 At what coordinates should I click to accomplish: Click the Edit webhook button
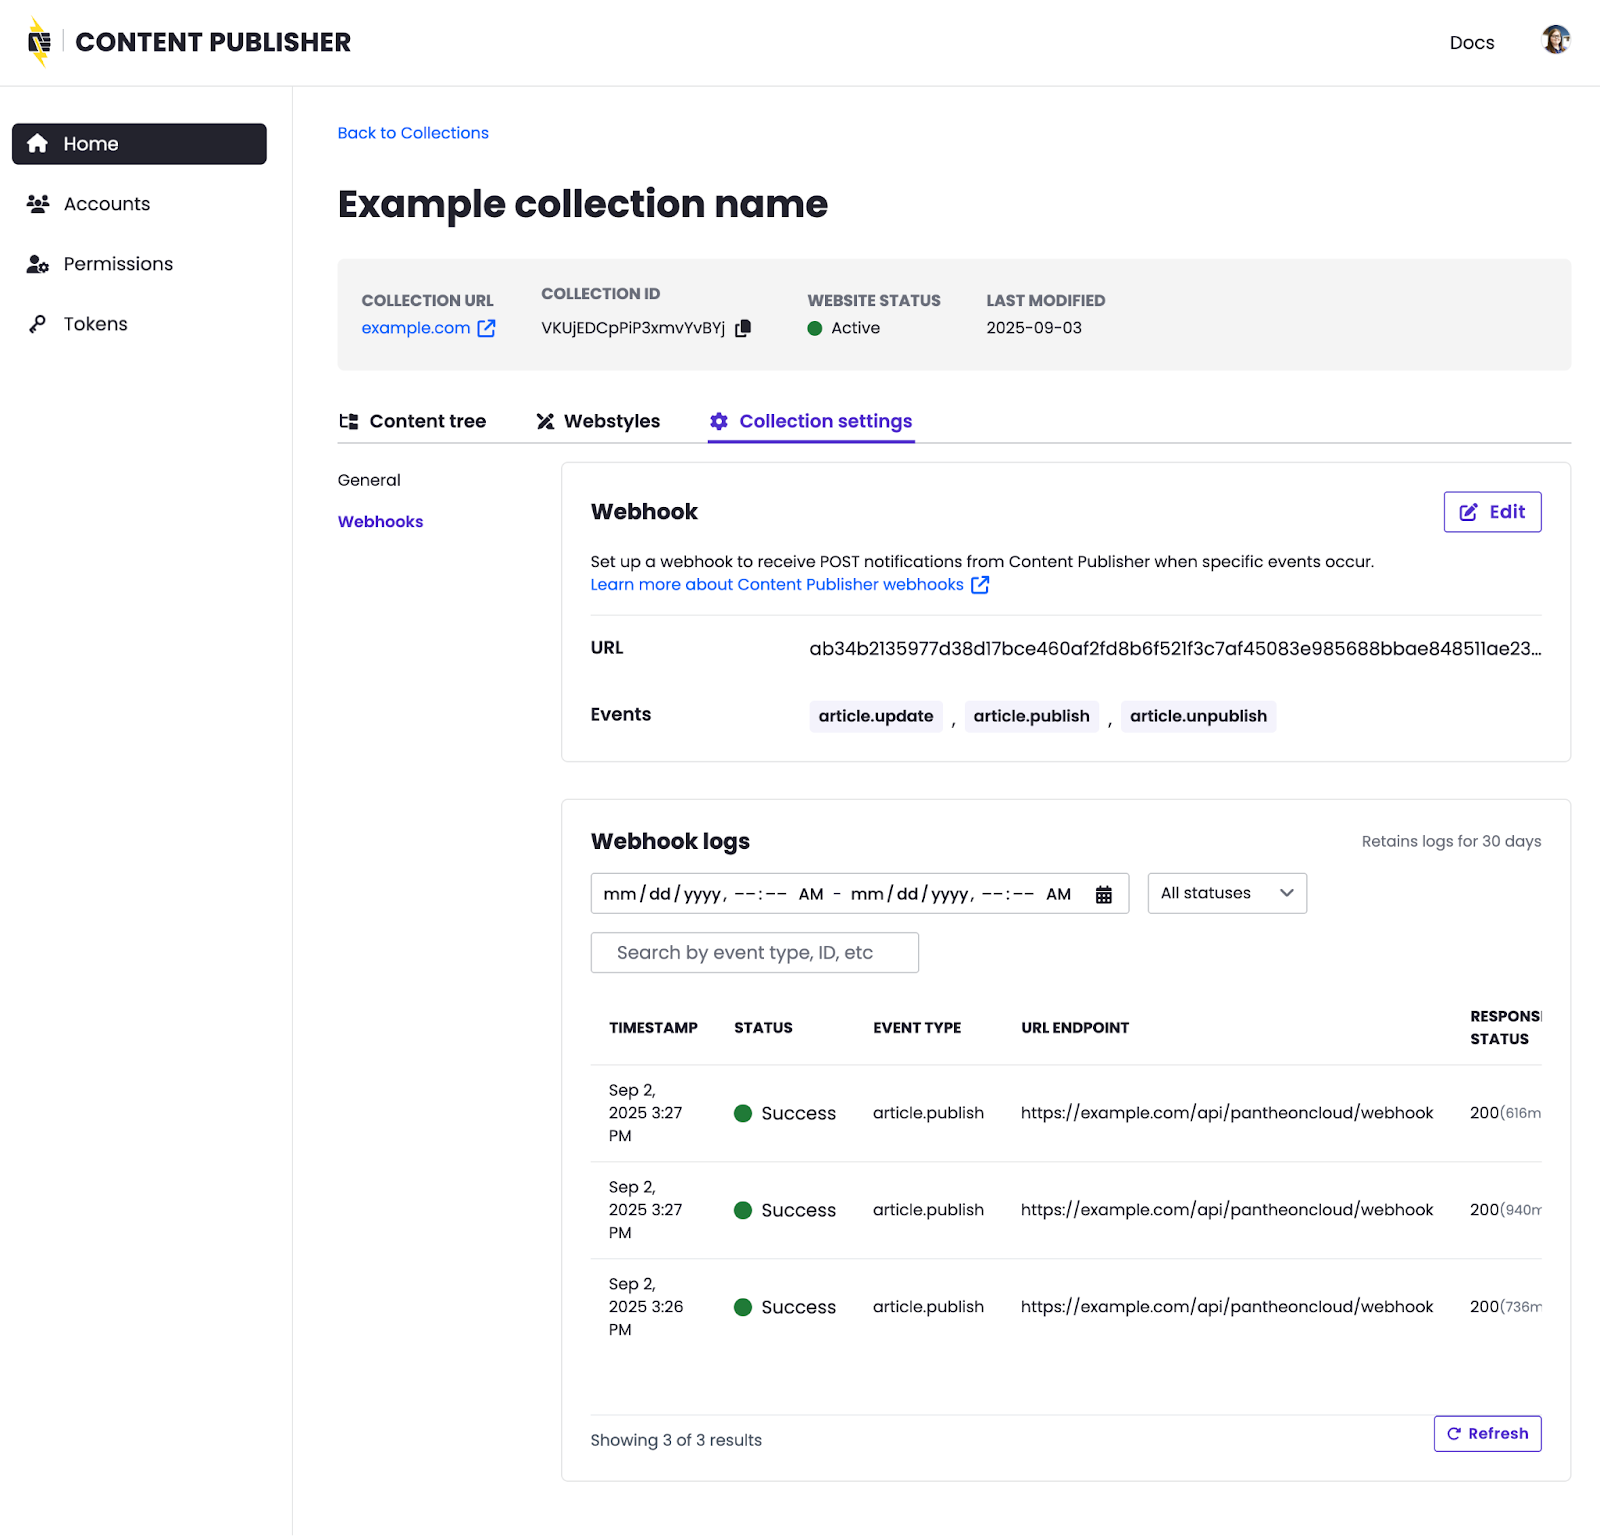pos(1491,512)
